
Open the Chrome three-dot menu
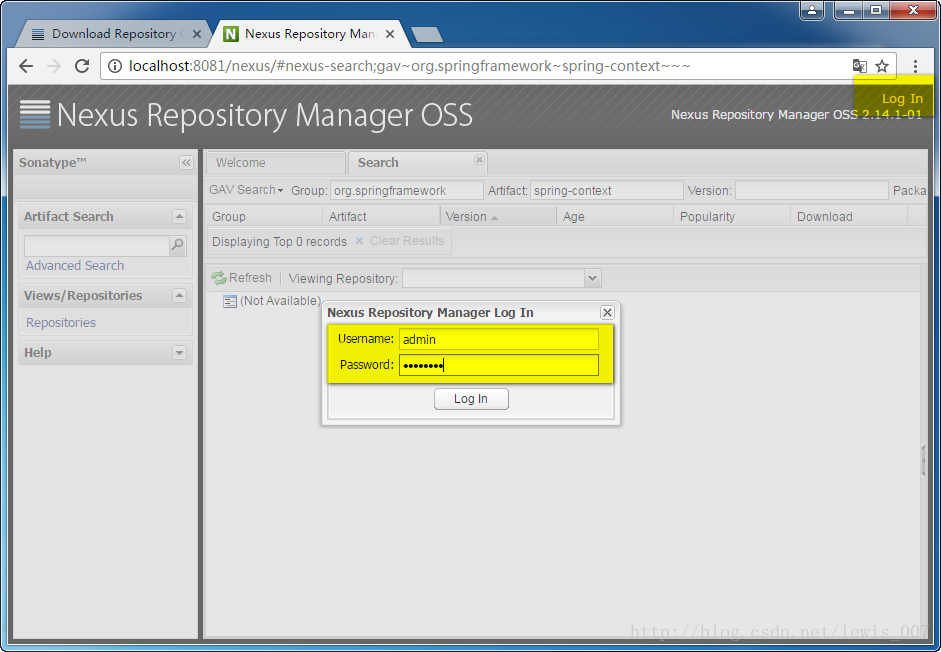[x=915, y=66]
